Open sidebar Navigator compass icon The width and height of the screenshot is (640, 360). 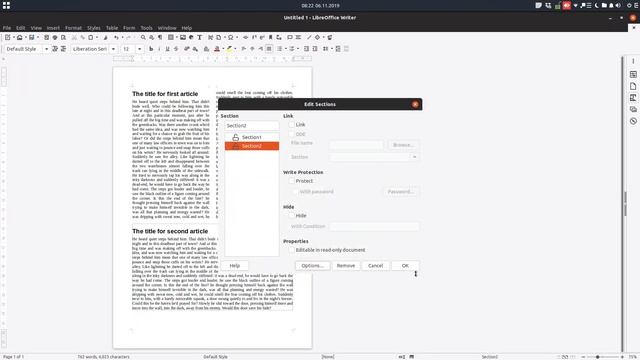point(633,121)
